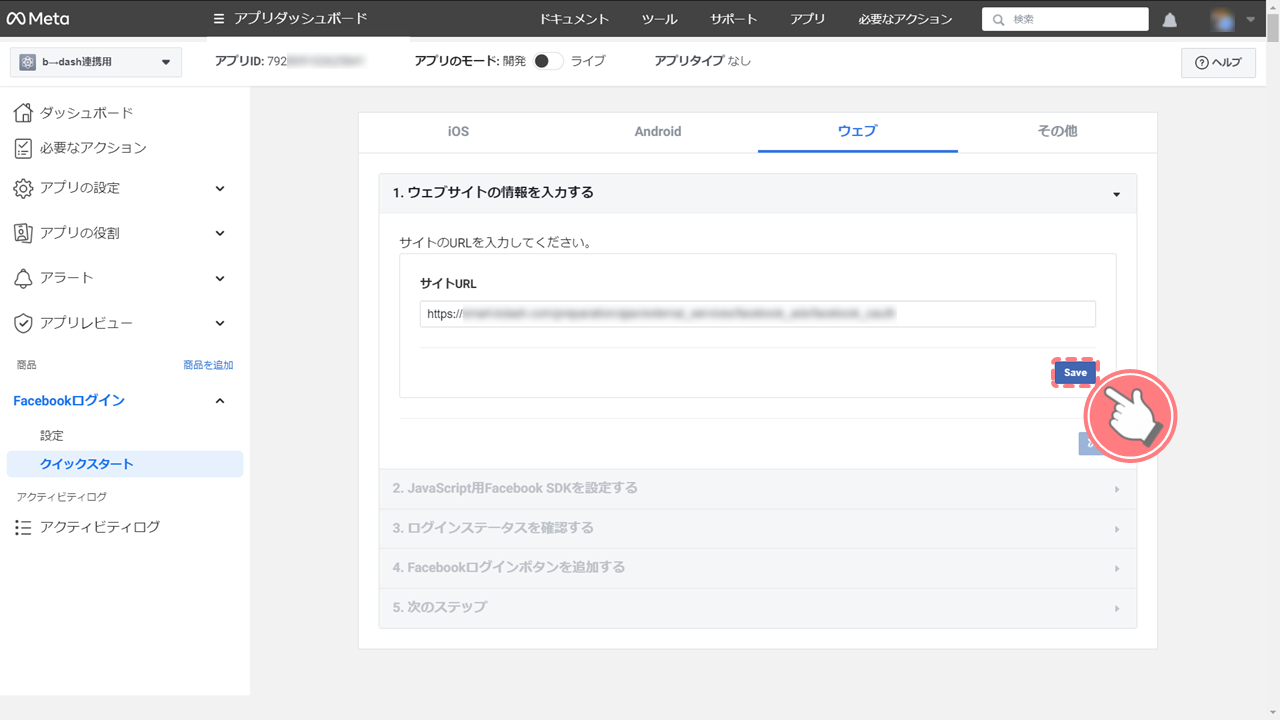The width and height of the screenshot is (1280, 720).
Task: Click the search magnifier icon
Action: tap(997, 19)
